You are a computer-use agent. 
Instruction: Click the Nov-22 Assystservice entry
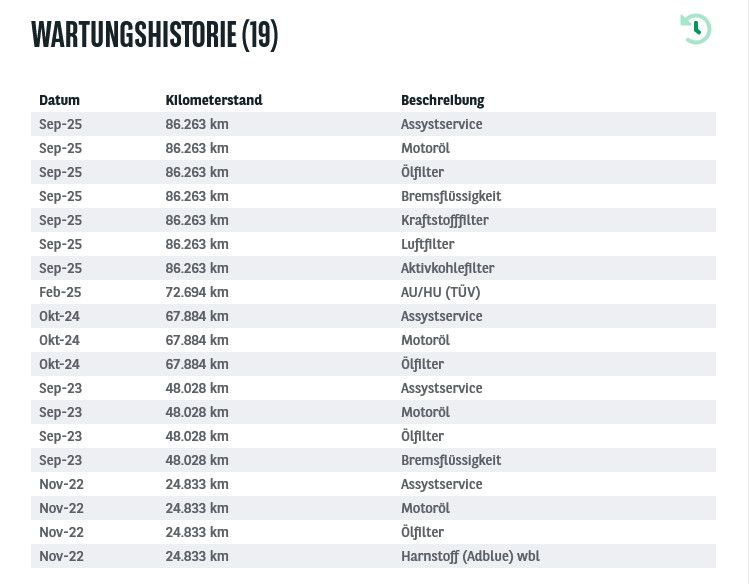[441, 484]
